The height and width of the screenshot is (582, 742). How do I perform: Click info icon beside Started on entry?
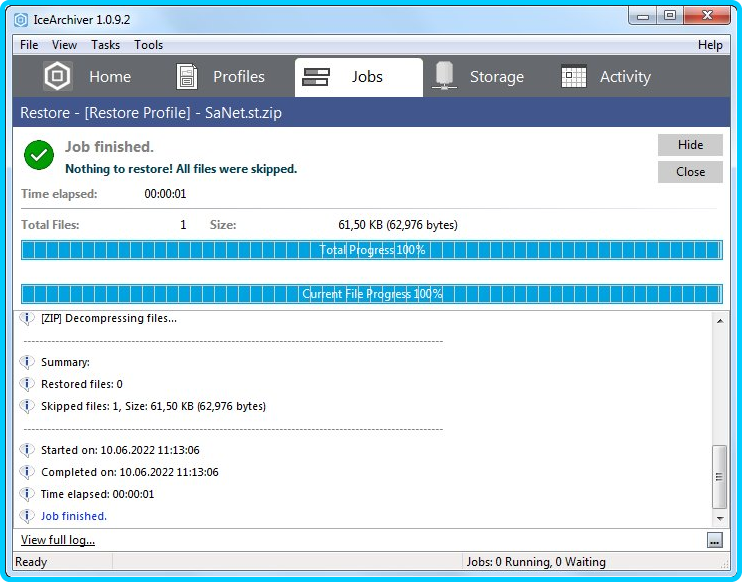pos(27,450)
